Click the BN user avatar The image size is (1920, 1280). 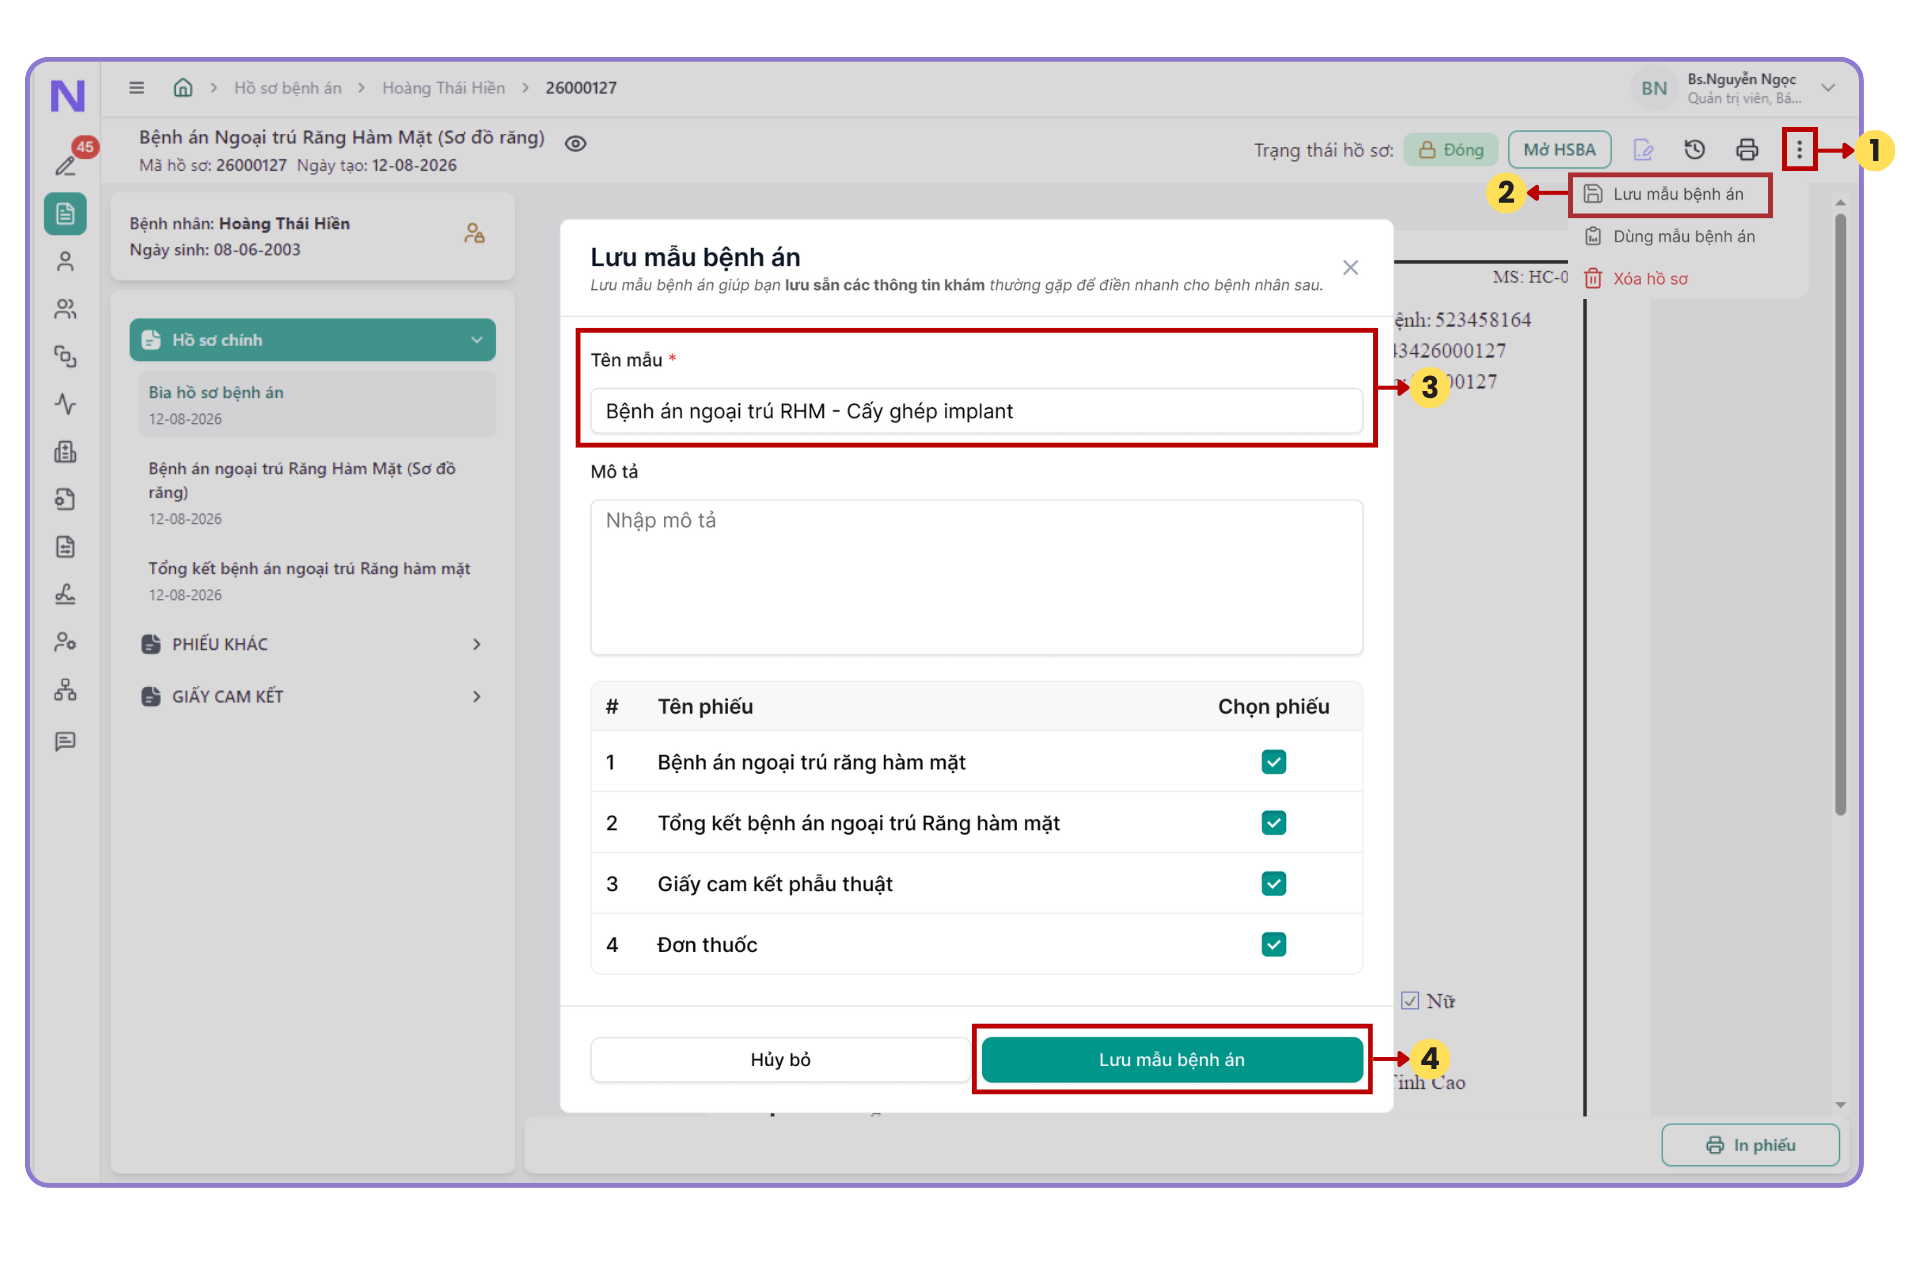1654,88
